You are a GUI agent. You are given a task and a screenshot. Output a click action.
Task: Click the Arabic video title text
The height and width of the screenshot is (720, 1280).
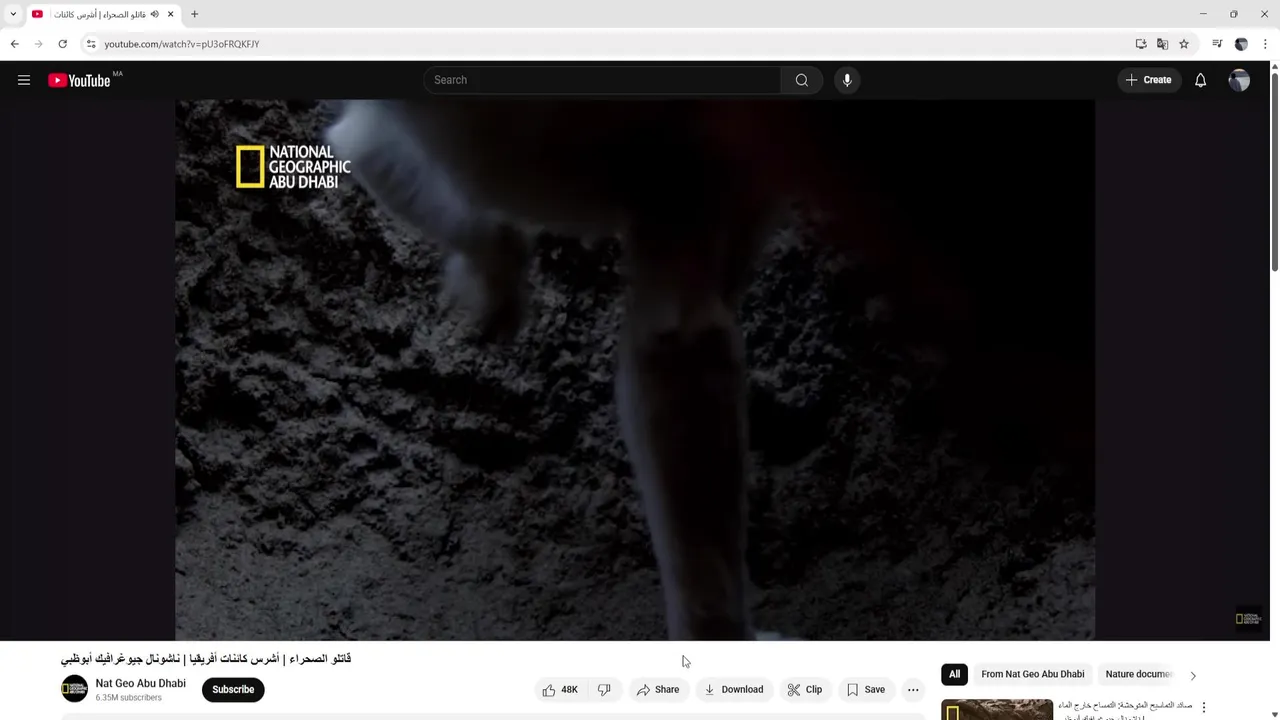206,659
